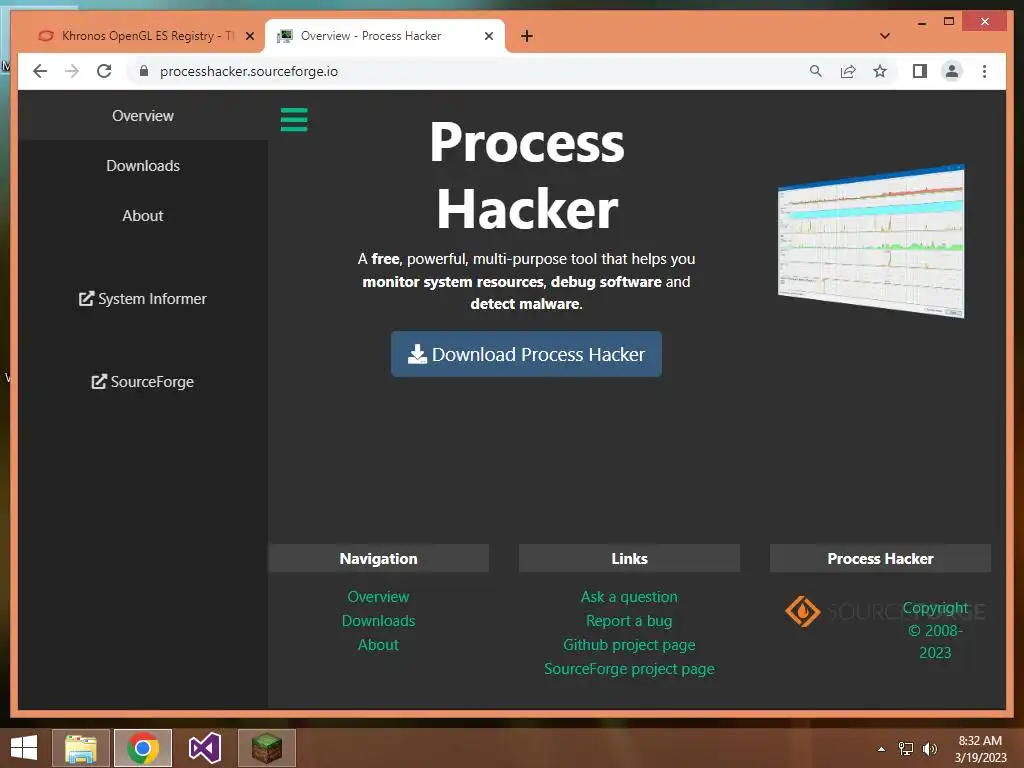Screen dimensions: 1024x768
Task: Open the Report a bug link
Action: click(x=629, y=621)
